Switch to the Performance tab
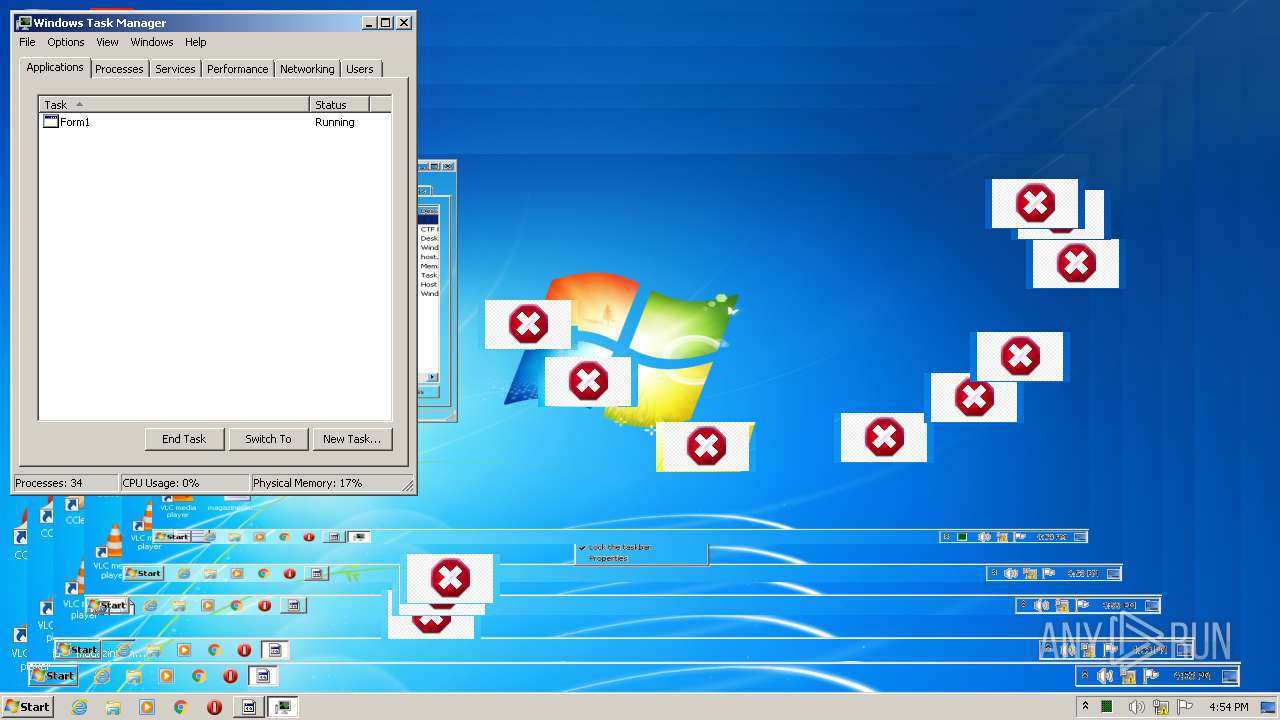 [x=238, y=69]
